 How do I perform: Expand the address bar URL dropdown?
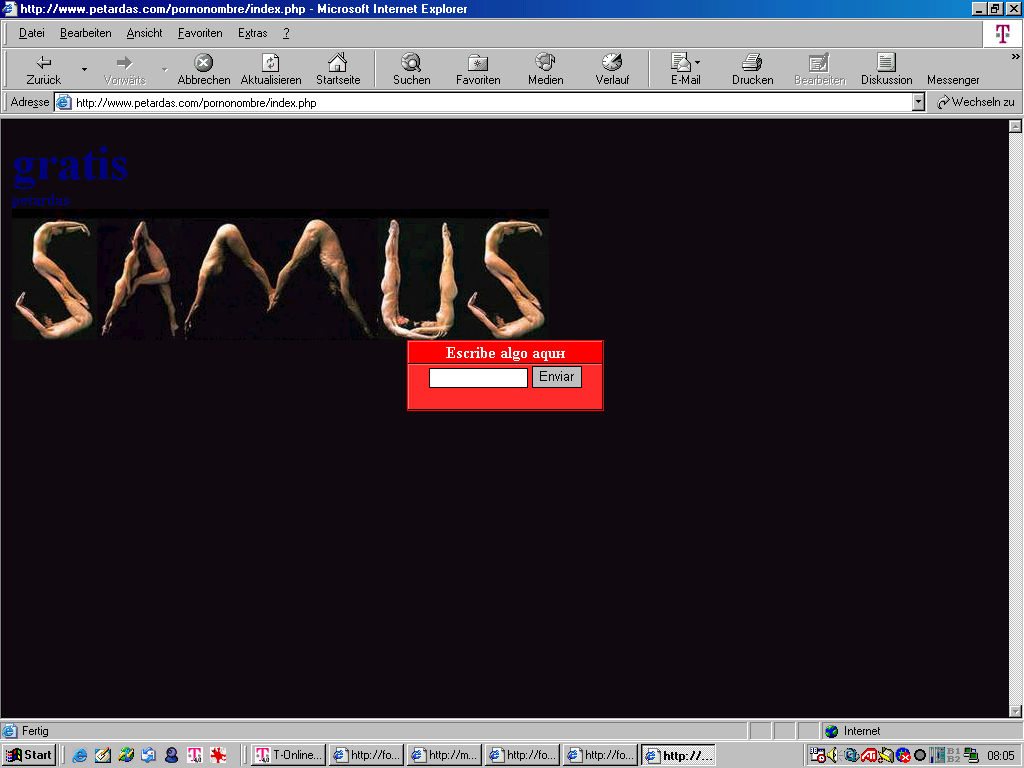point(918,102)
